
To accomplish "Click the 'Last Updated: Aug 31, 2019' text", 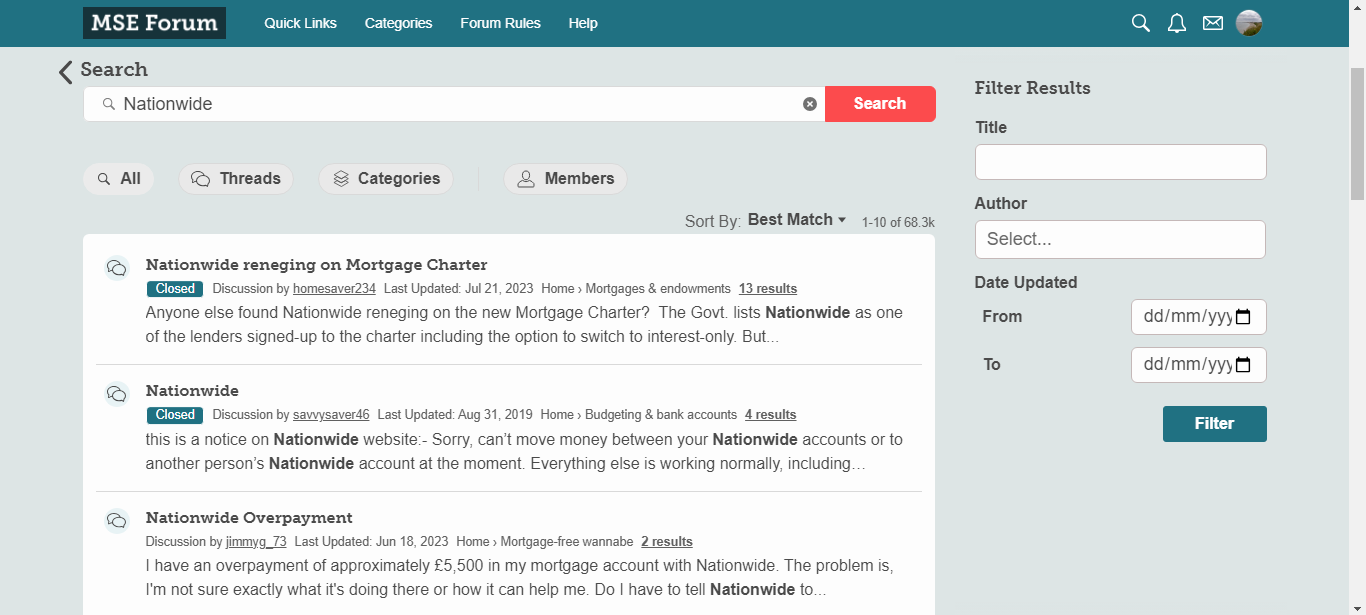I will point(455,415).
